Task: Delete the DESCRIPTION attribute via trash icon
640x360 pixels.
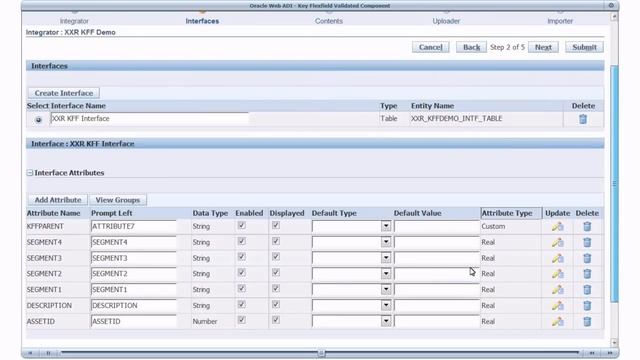Action: point(587,306)
